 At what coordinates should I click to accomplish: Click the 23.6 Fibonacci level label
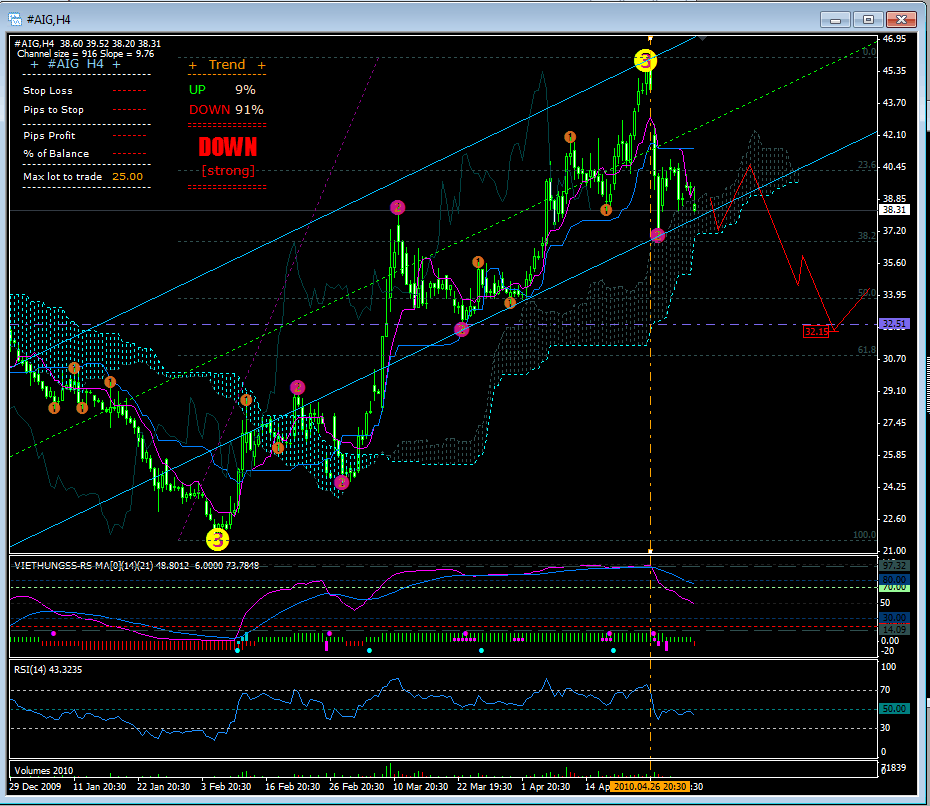pyautogui.click(x=867, y=165)
